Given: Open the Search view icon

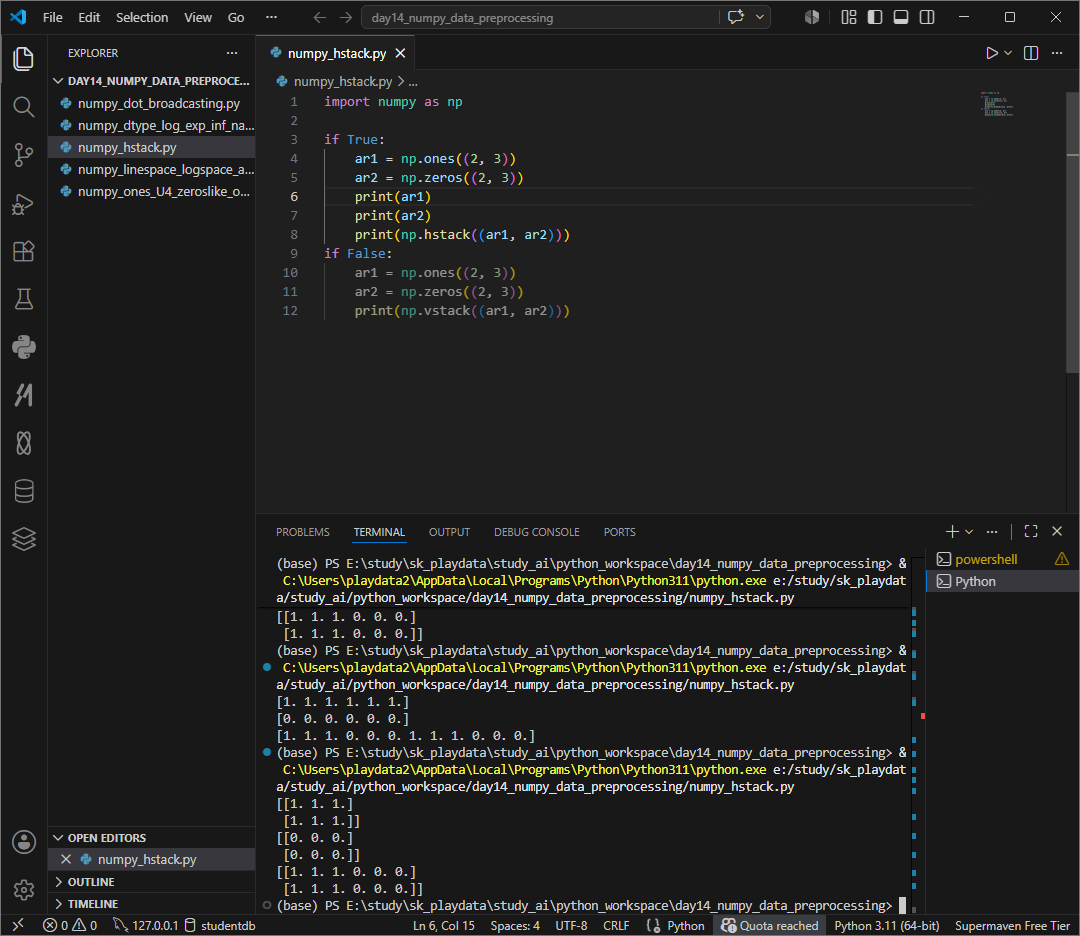Looking at the screenshot, I should 23,107.
